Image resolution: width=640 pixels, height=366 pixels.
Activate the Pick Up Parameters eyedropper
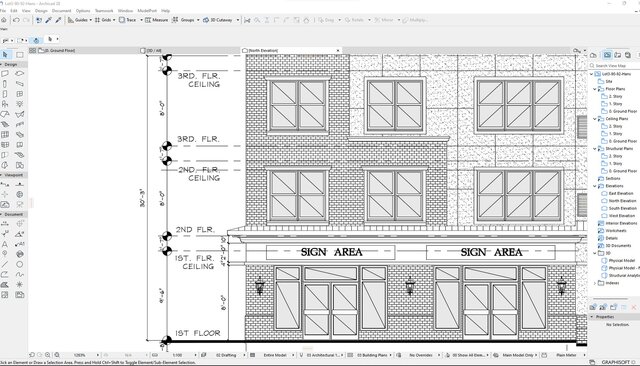[49, 20]
